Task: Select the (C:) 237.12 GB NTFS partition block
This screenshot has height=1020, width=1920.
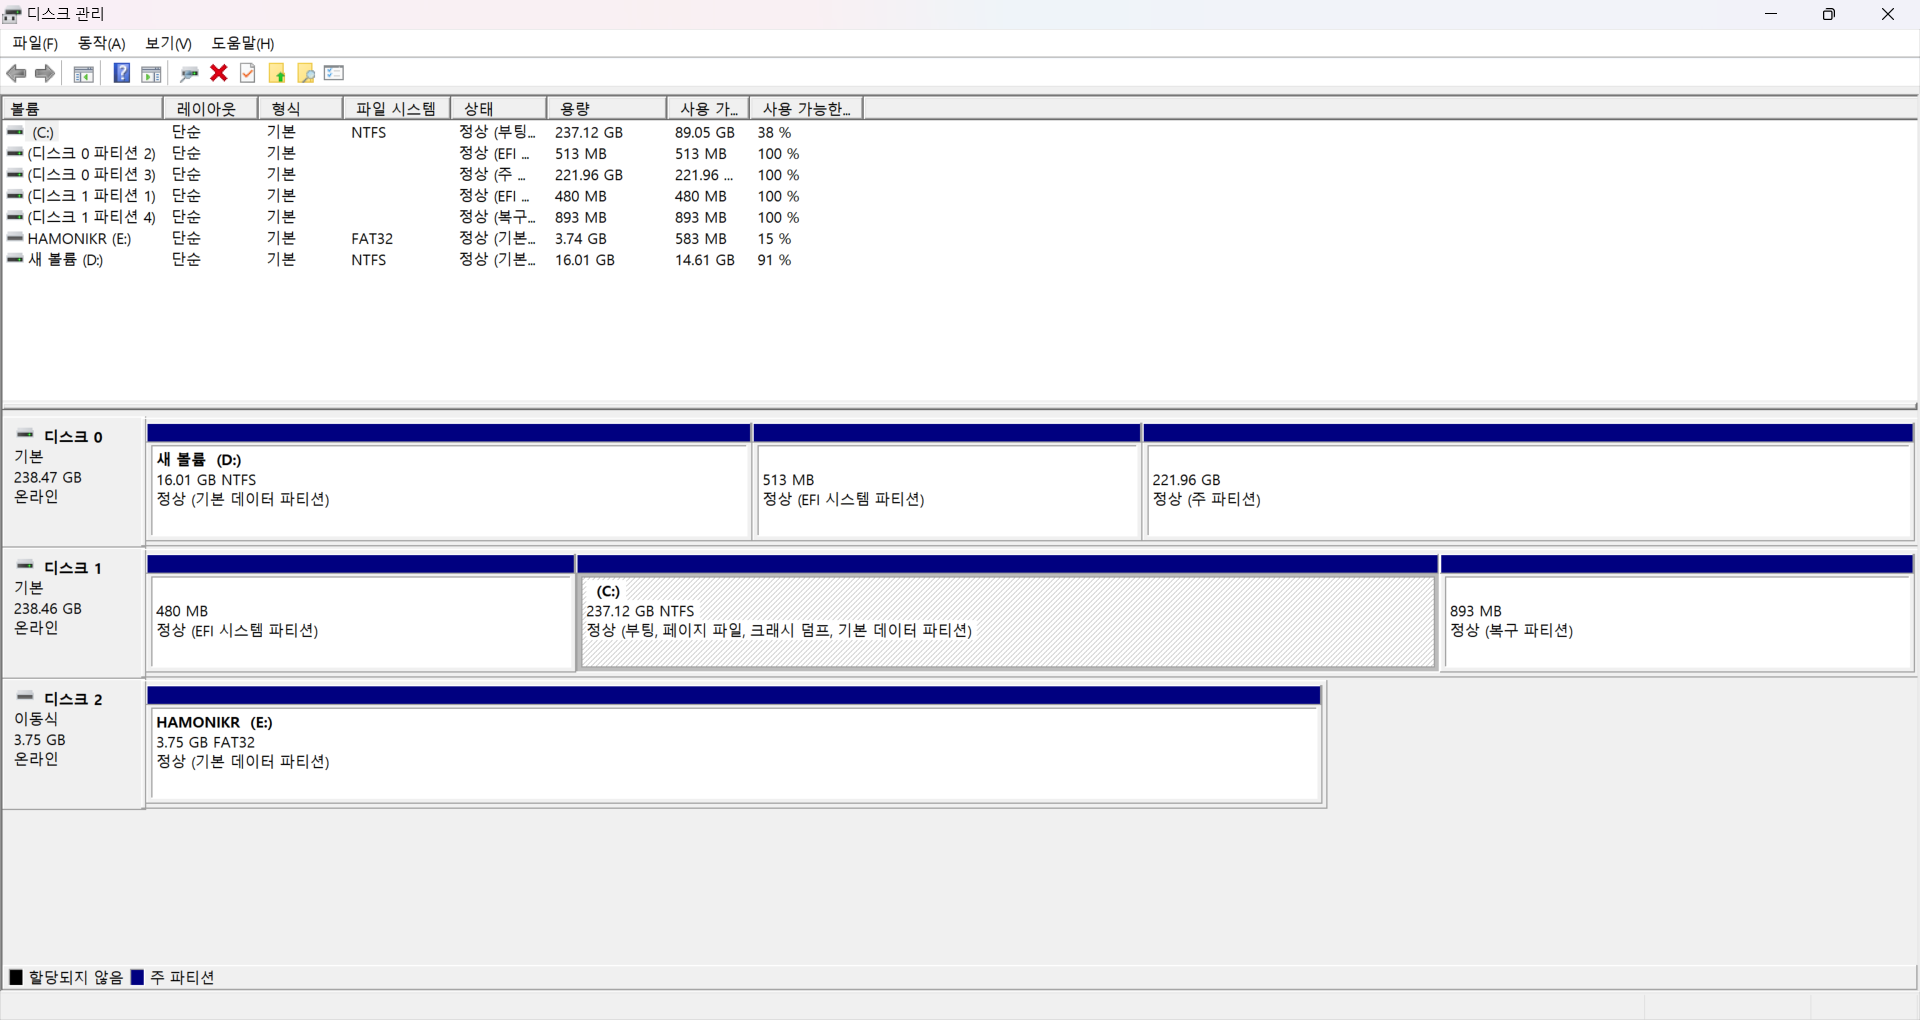Action: point(1007,613)
